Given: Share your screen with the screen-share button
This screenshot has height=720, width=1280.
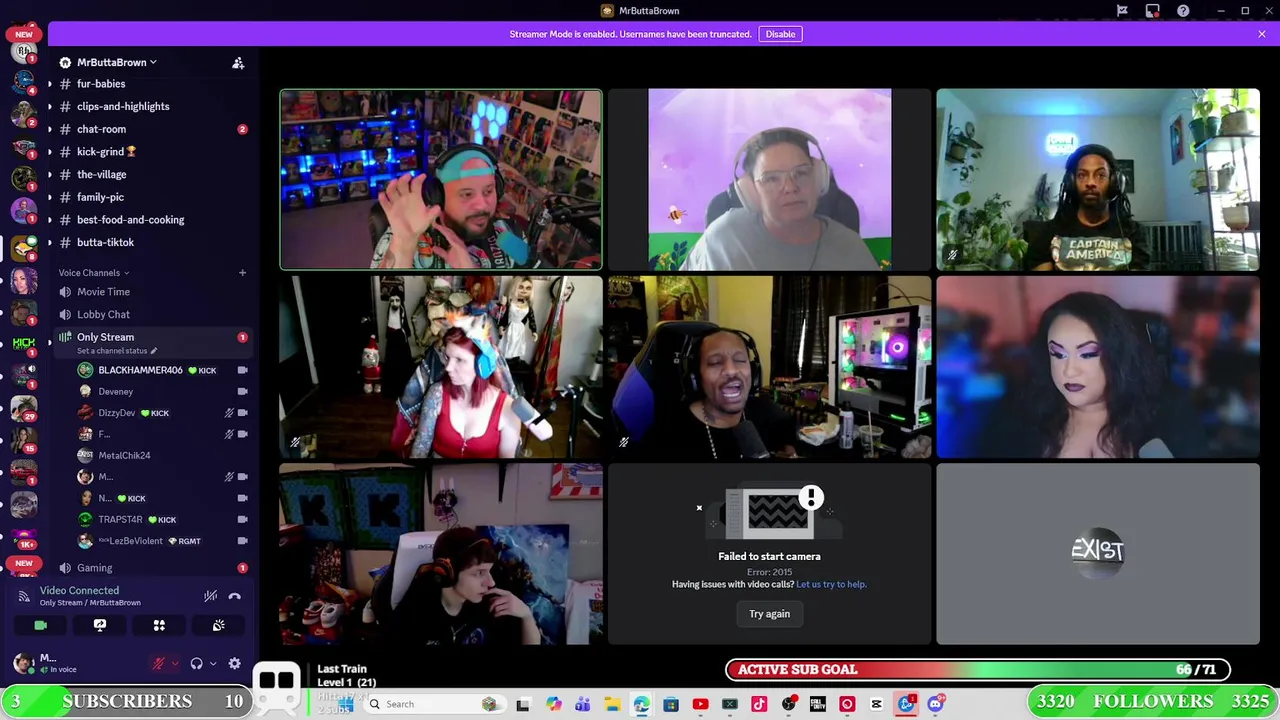Looking at the screenshot, I should pos(100,625).
